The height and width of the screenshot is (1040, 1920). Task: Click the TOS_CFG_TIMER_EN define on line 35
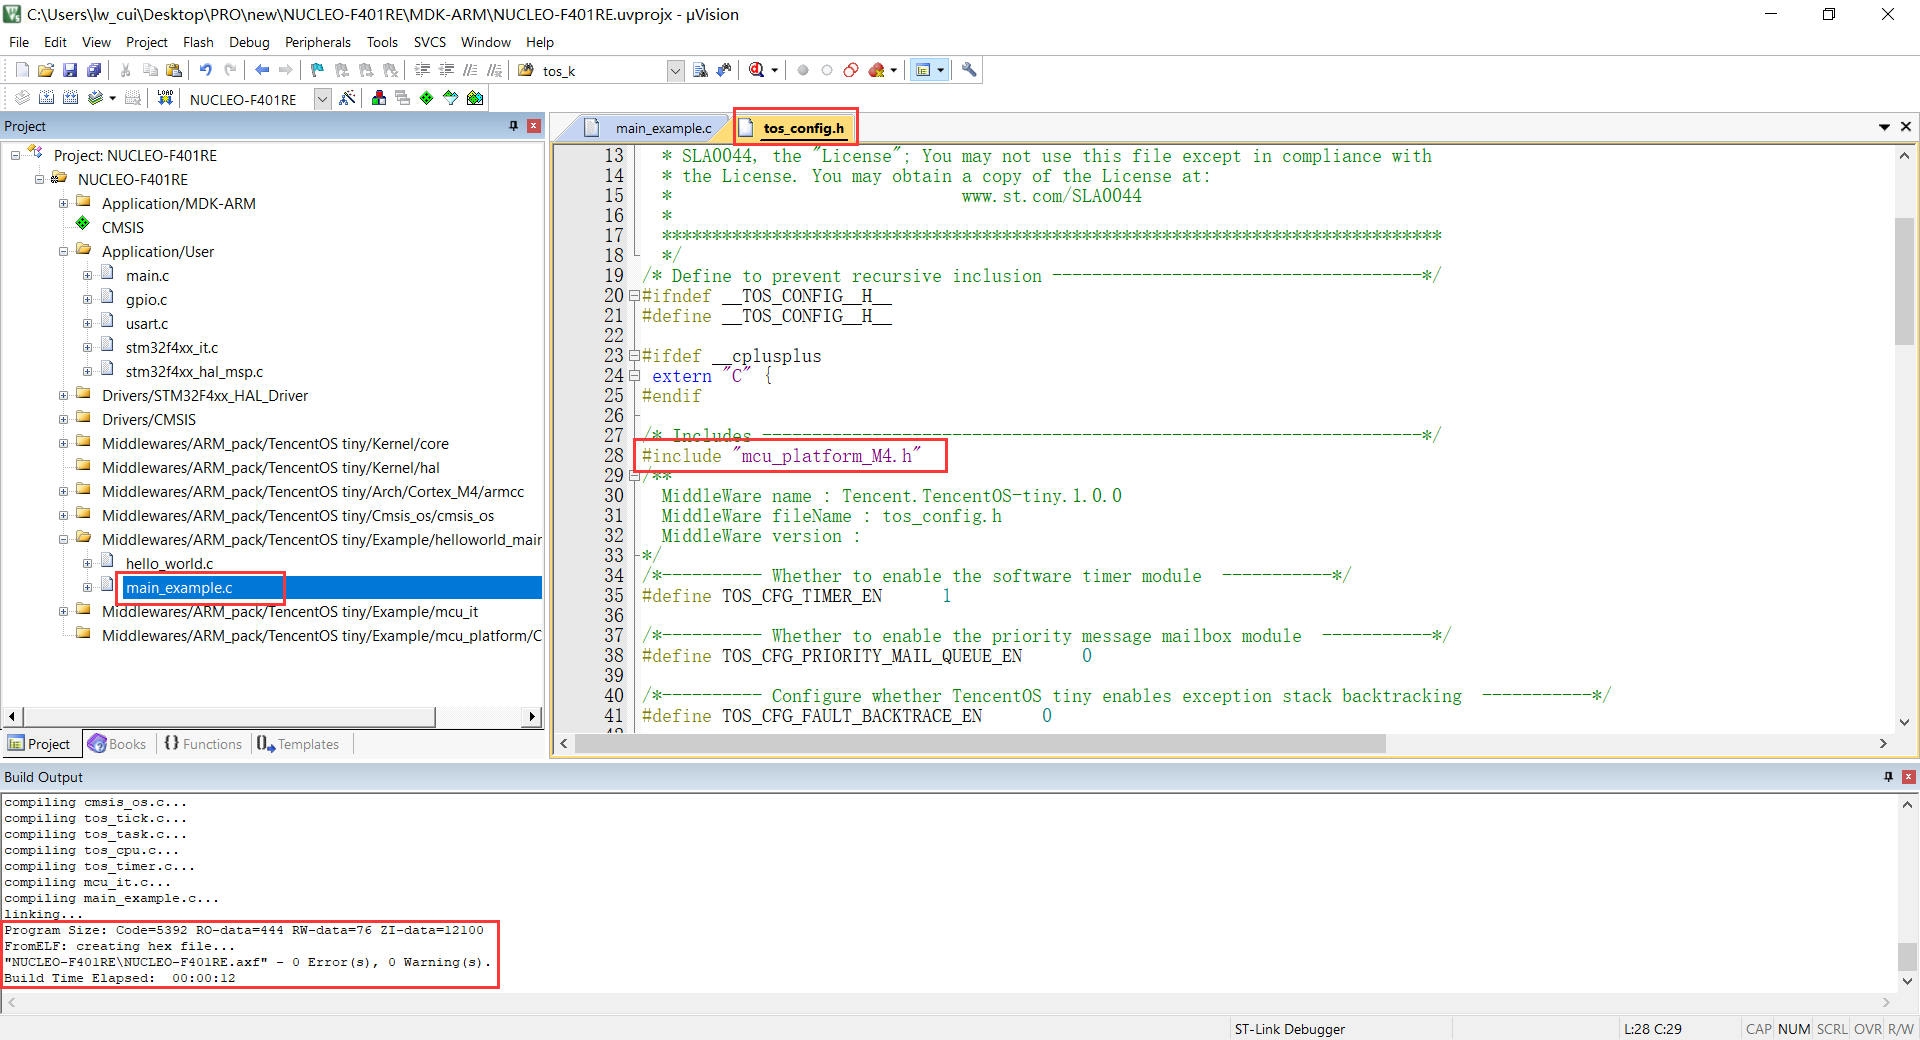pos(802,596)
